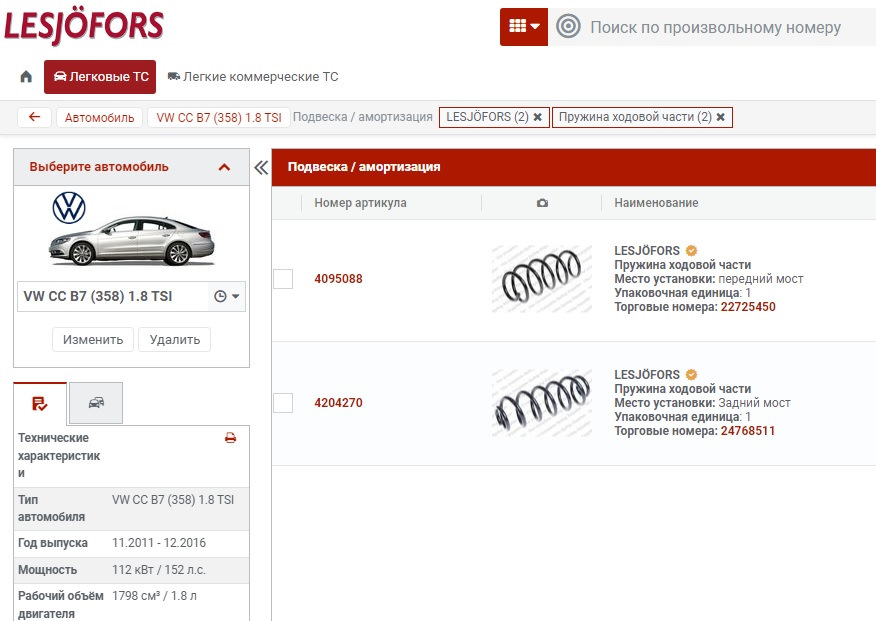Remove Пружина ходовой части (2) filter
The width and height of the screenshot is (876, 621).
coord(721,117)
